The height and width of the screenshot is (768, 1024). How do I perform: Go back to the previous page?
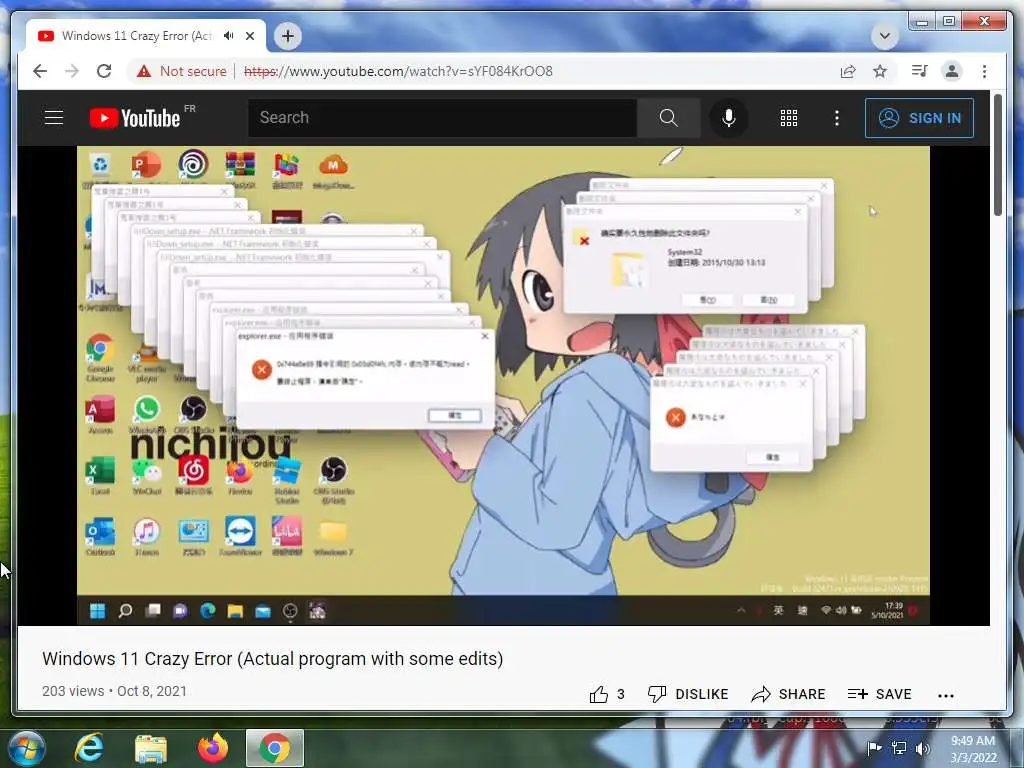[40, 71]
